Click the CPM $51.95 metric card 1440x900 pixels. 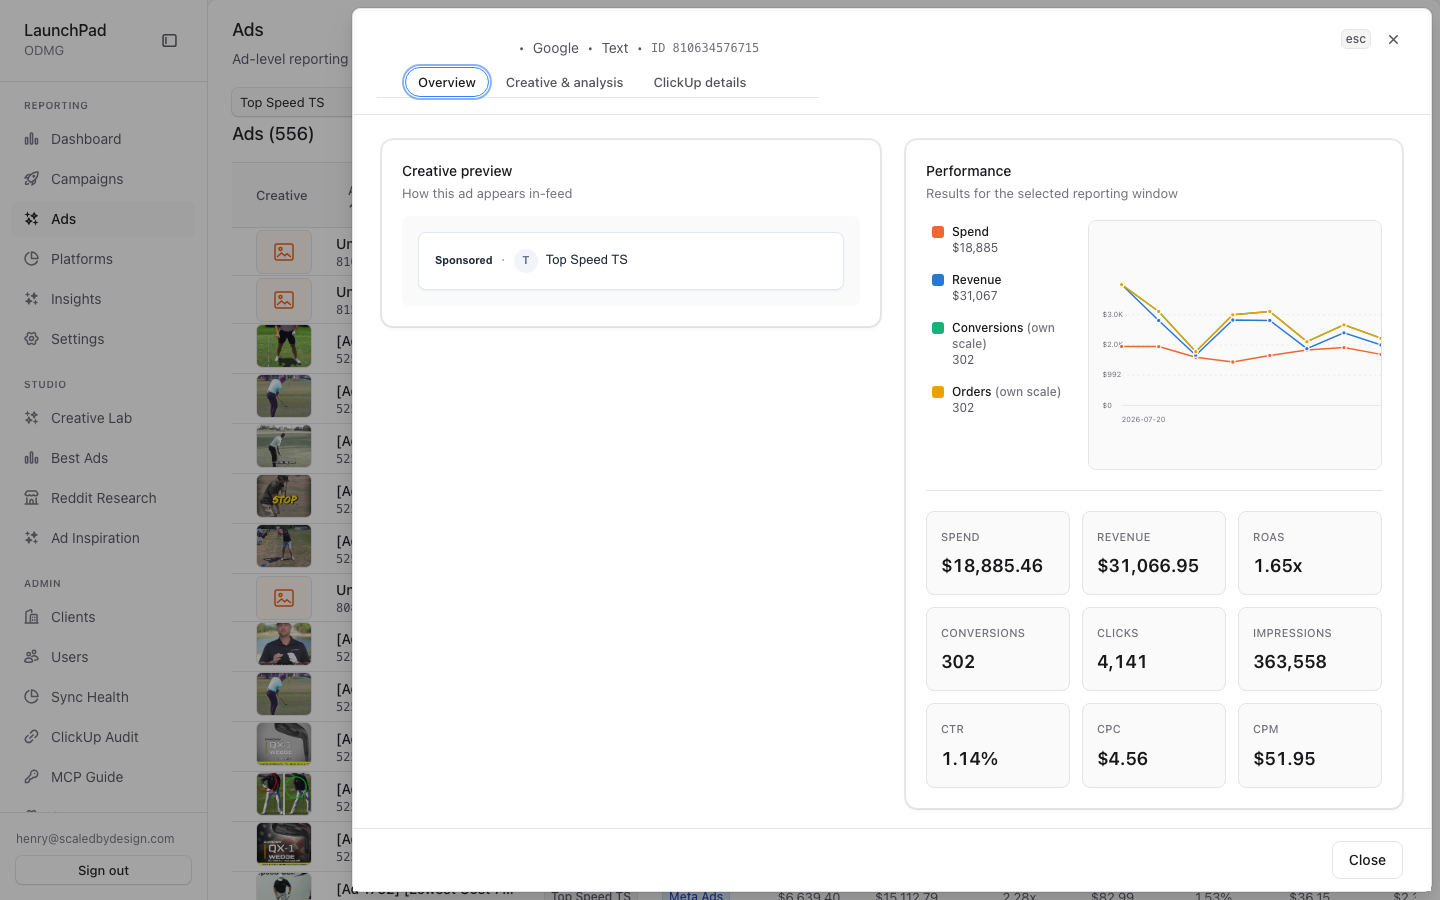pos(1310,745)
